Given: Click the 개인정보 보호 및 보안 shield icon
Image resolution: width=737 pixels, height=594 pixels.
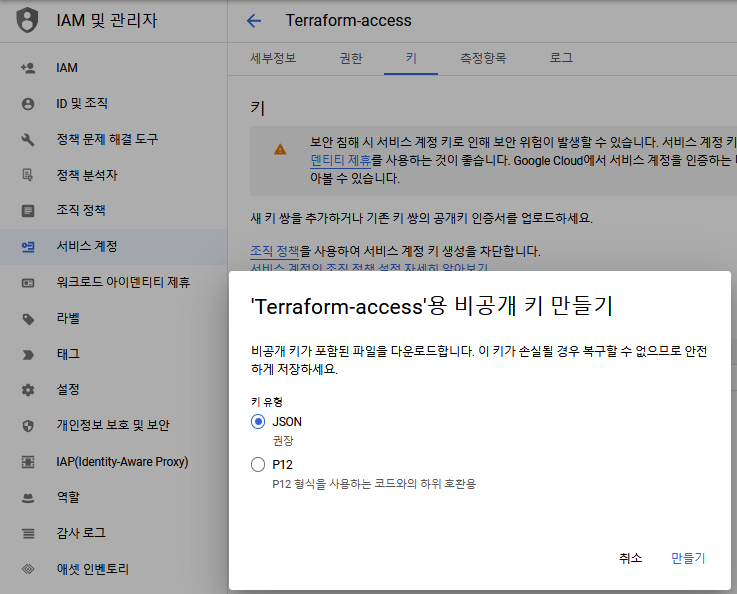Looking at the screenshot, I should click(x=28, y=426).
